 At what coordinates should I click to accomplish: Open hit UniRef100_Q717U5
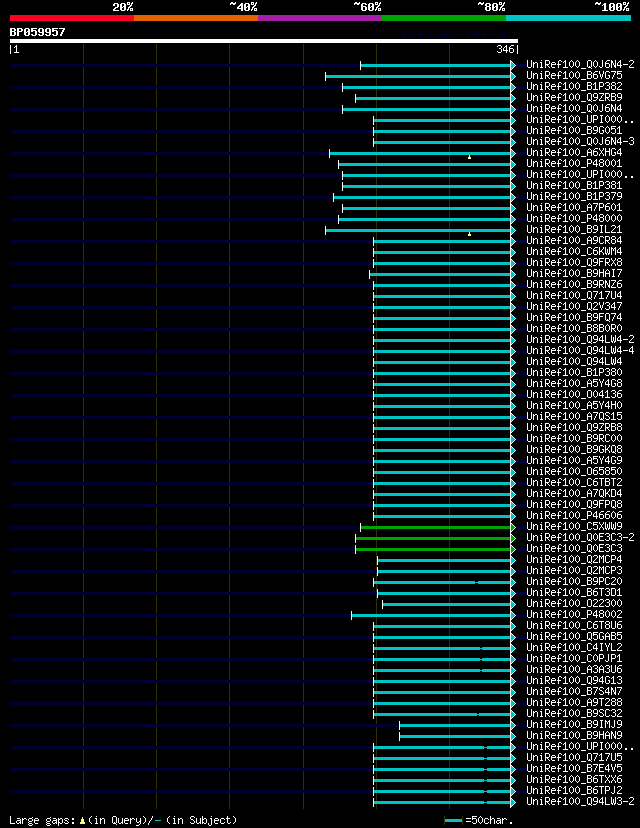pyautogui.click(x=575, y=758)
